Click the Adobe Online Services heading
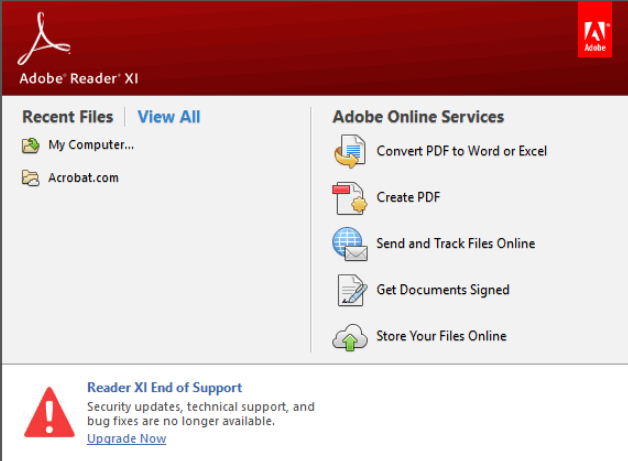The height and width of the screenshot is (461, 628). tap(418, 117)
